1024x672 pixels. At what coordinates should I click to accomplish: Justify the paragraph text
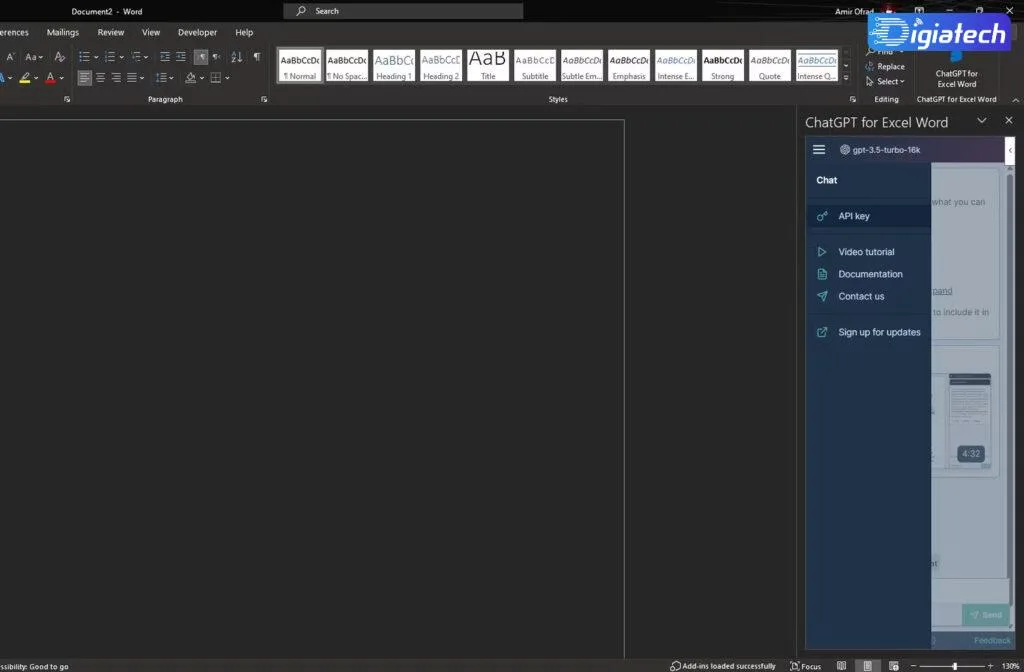point(132,78)
